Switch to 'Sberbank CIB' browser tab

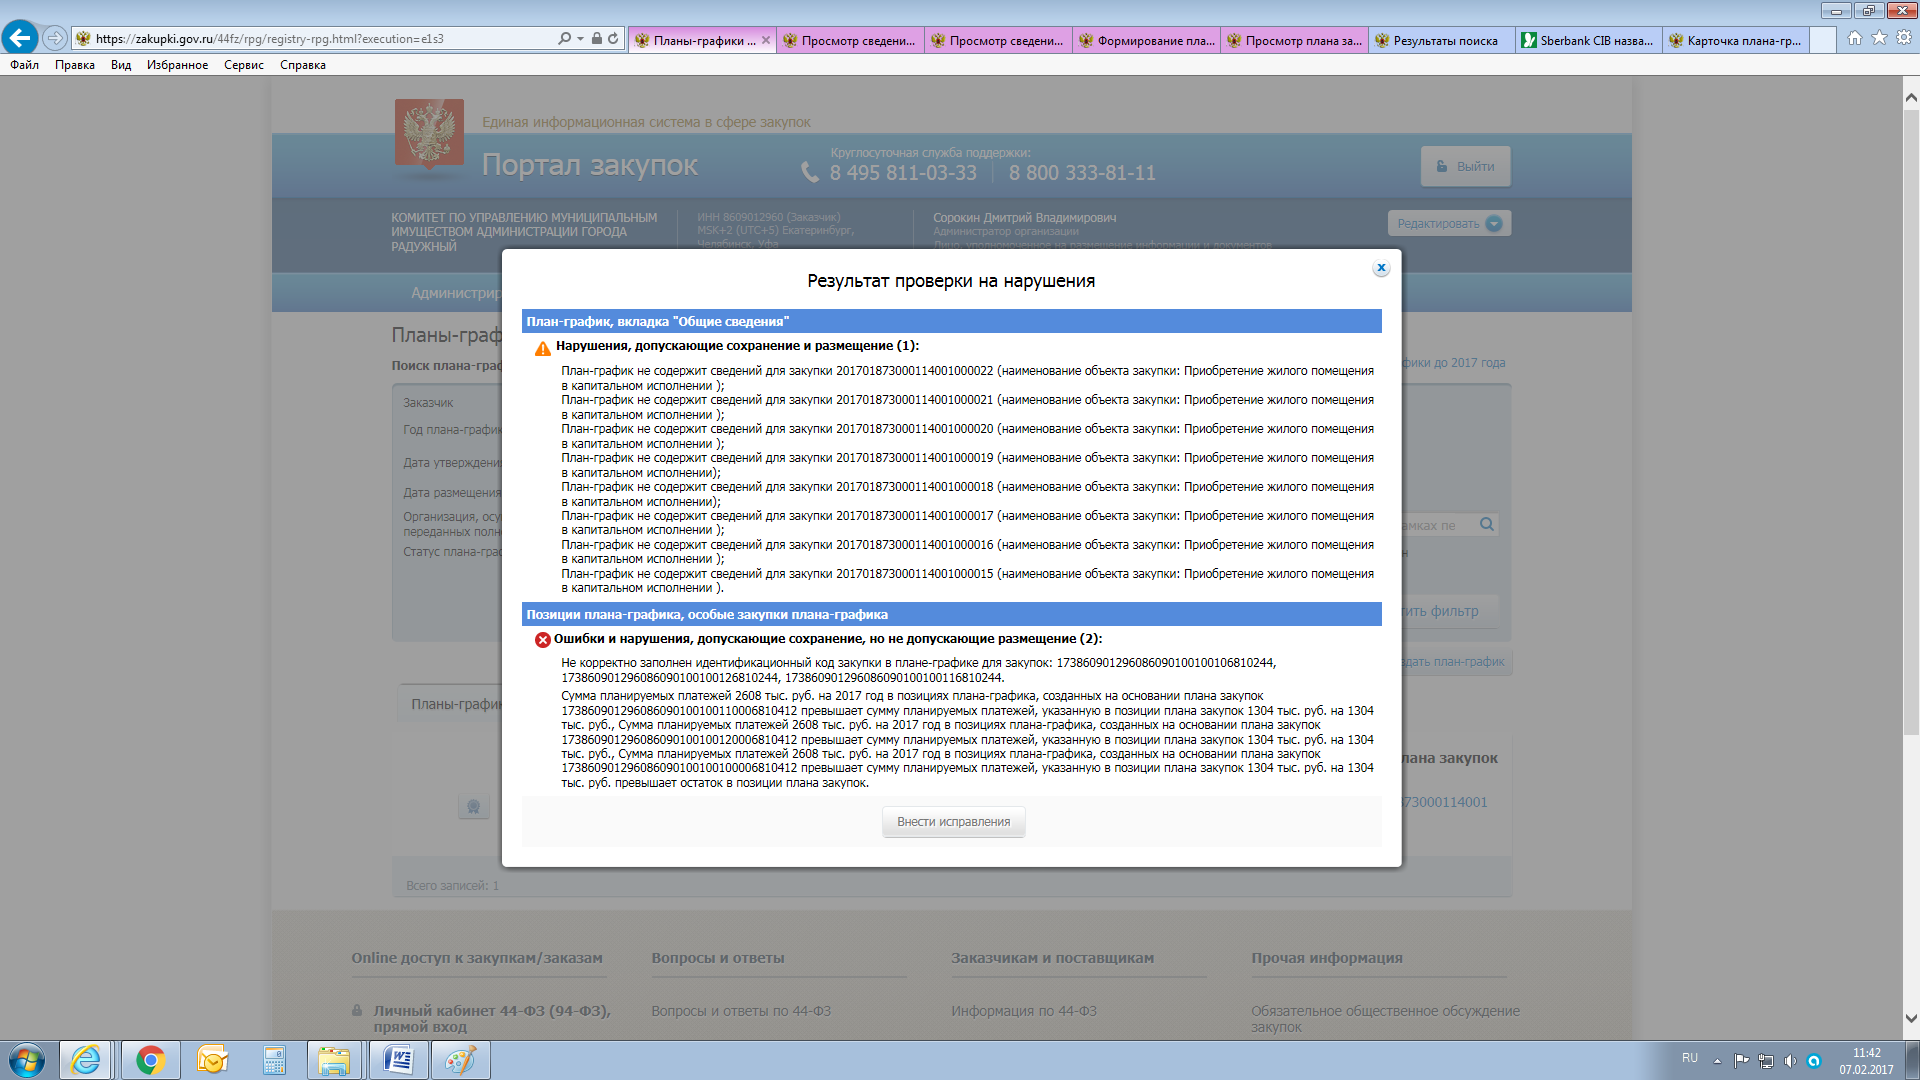point(1588,41)
